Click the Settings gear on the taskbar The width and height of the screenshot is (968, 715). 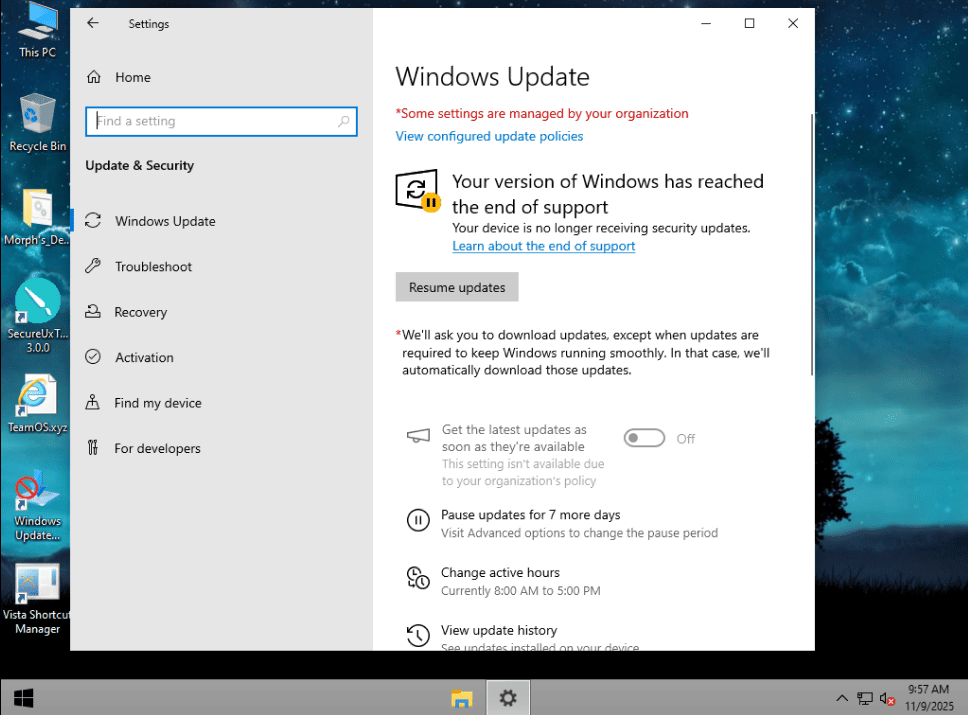coord(508,698)
